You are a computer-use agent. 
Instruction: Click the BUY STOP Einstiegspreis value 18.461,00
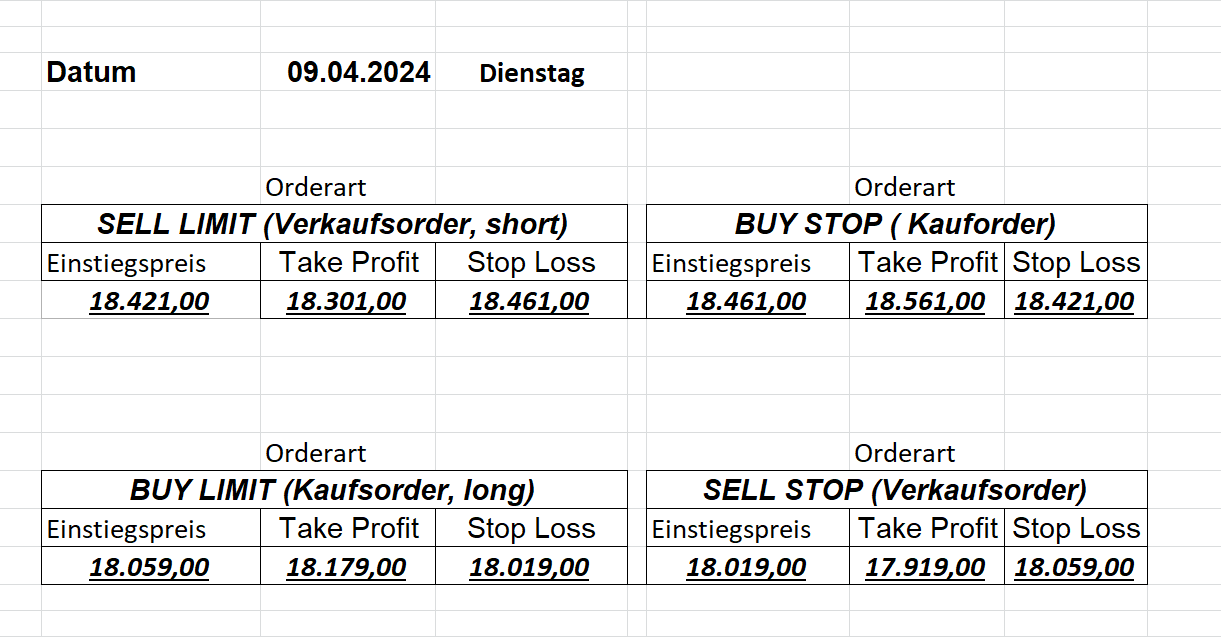pos(746,301)
